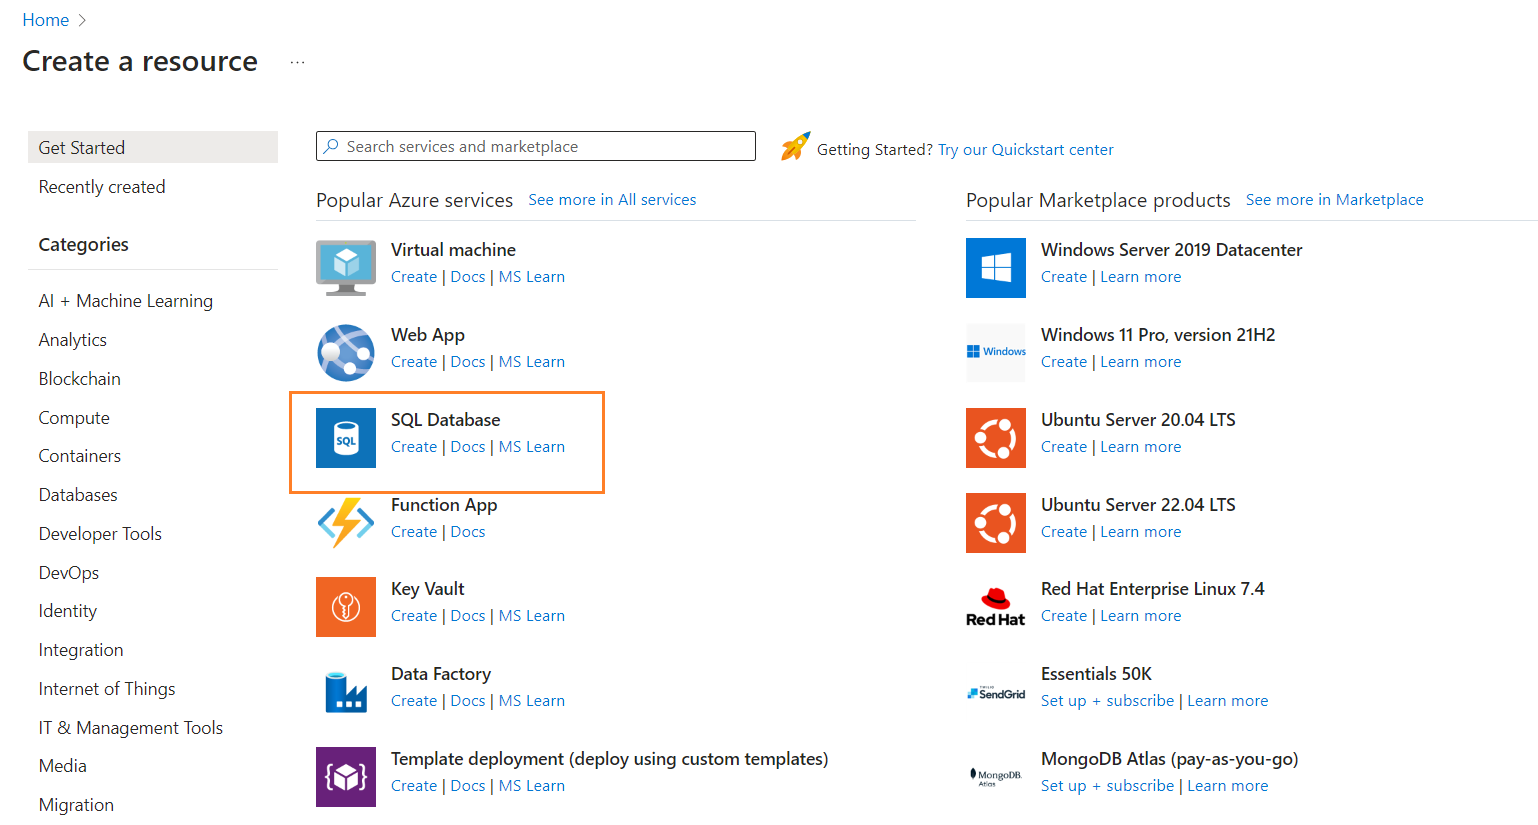
Task: Click the Function App lightning icon
Action: (x=345, y=522)
